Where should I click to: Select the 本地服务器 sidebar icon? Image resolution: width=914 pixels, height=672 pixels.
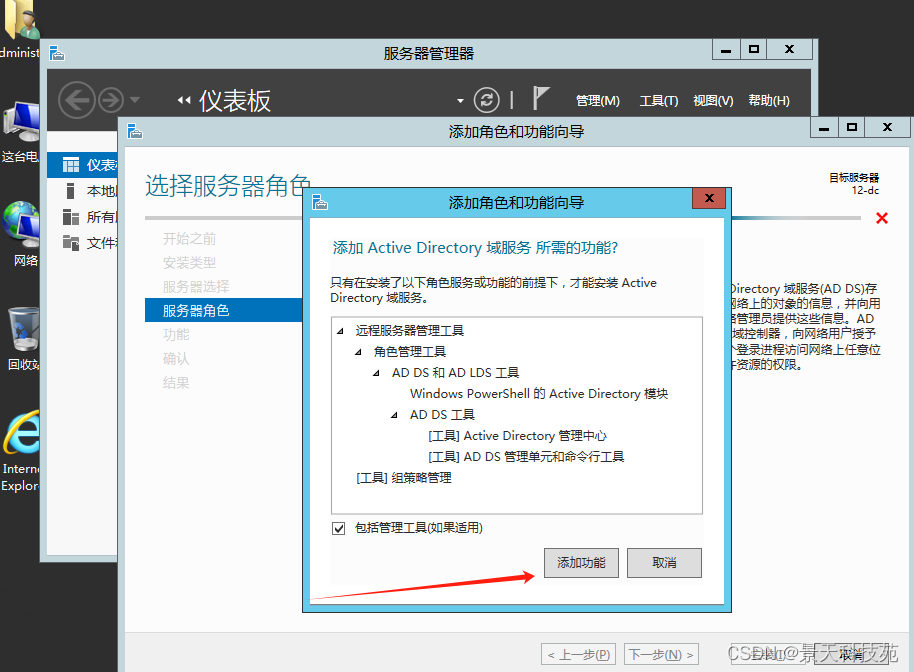(71, 191)
